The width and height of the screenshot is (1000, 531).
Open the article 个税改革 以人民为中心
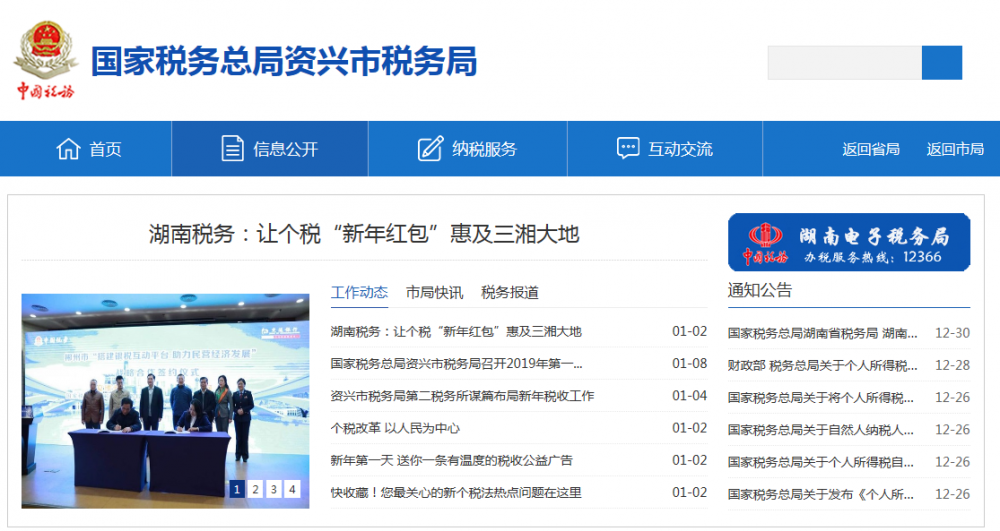coord(395,428)
